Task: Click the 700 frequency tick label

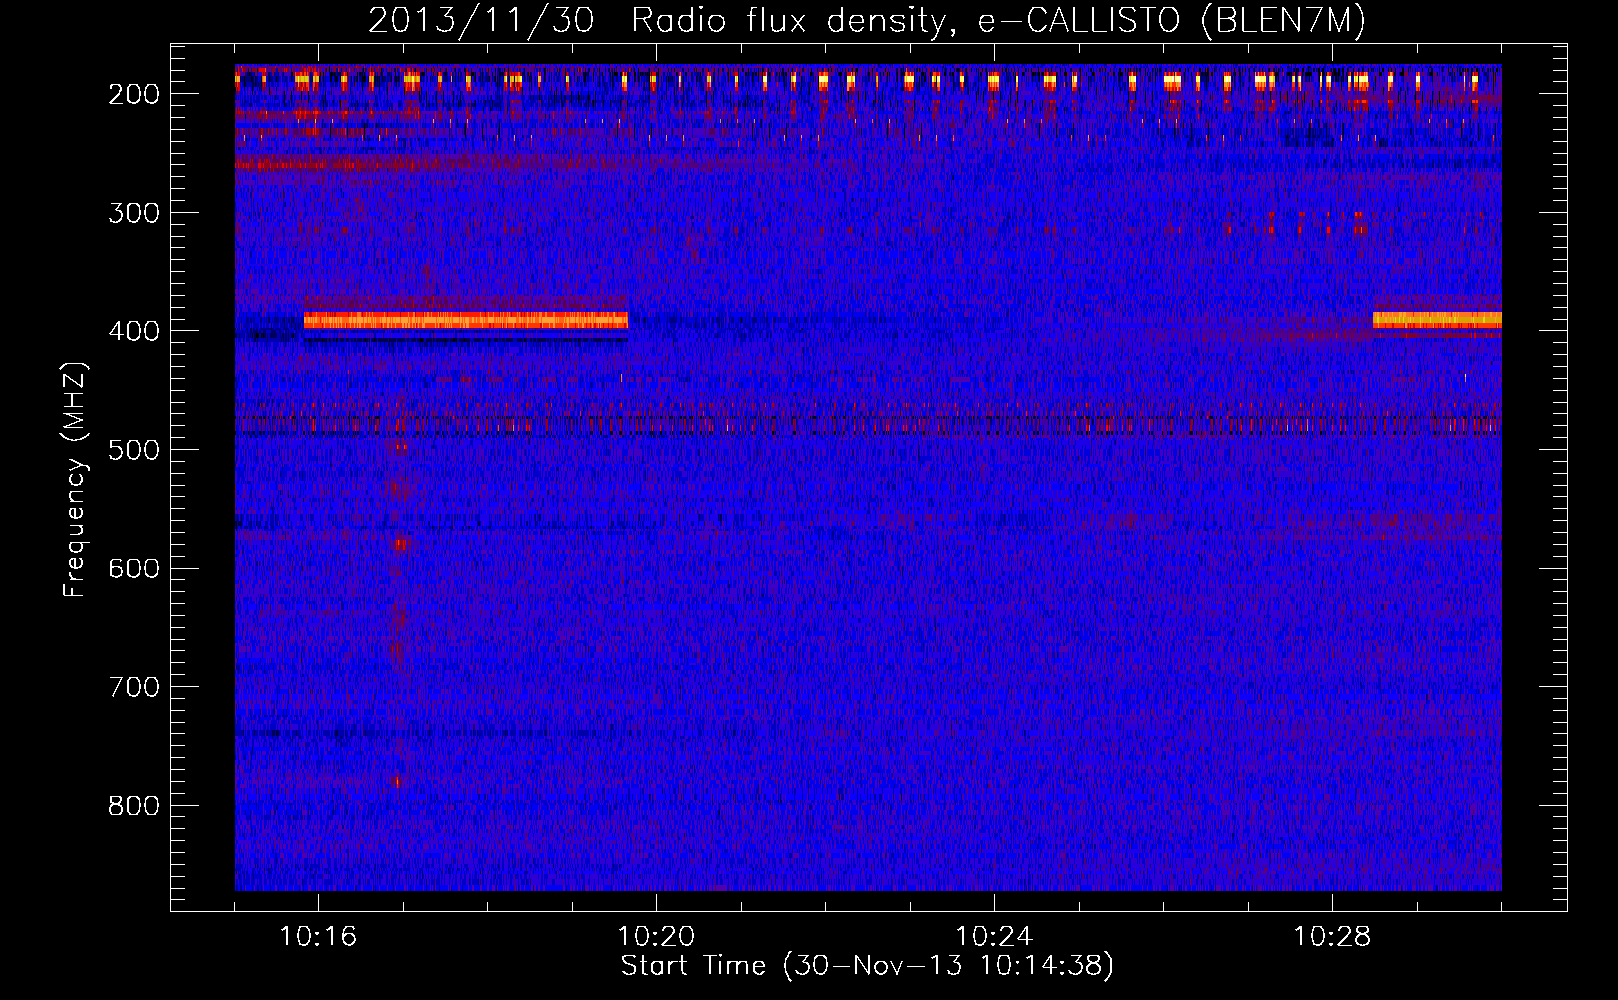Action: [133, 687]
